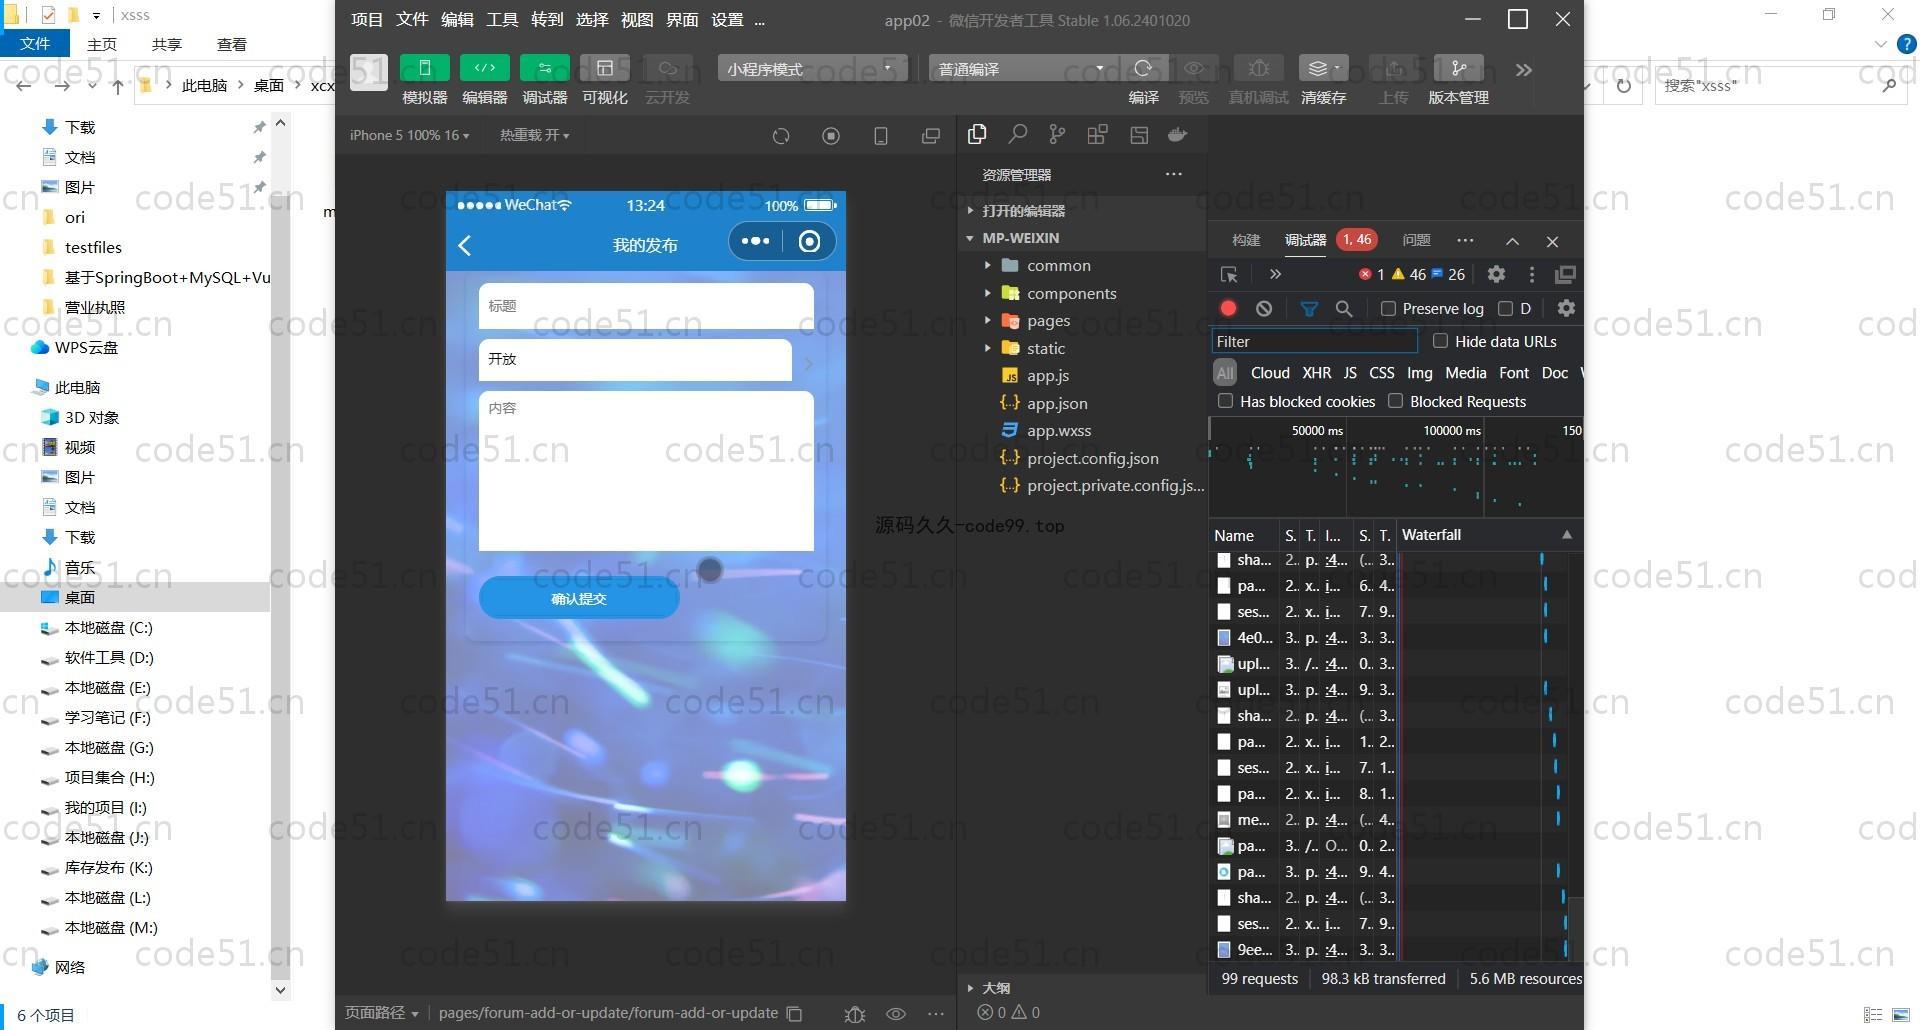
Task: Filter network requests by Img
Action: click(1419, 372)
